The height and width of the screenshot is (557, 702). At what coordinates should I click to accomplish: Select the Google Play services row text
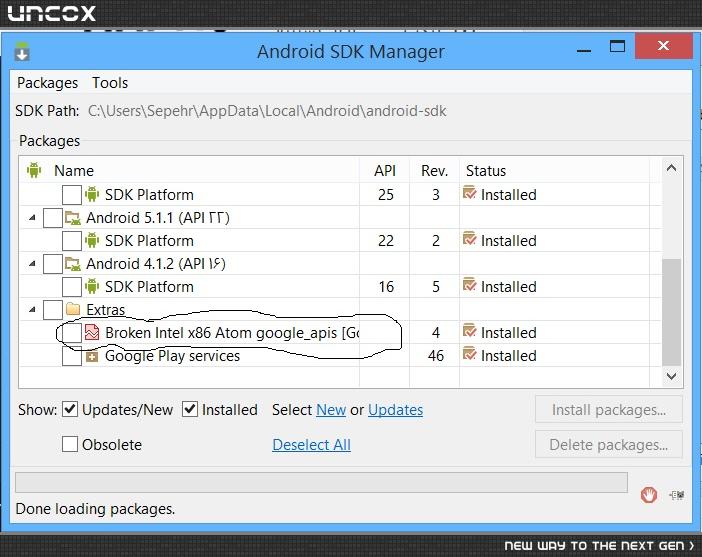coord(172,356)
